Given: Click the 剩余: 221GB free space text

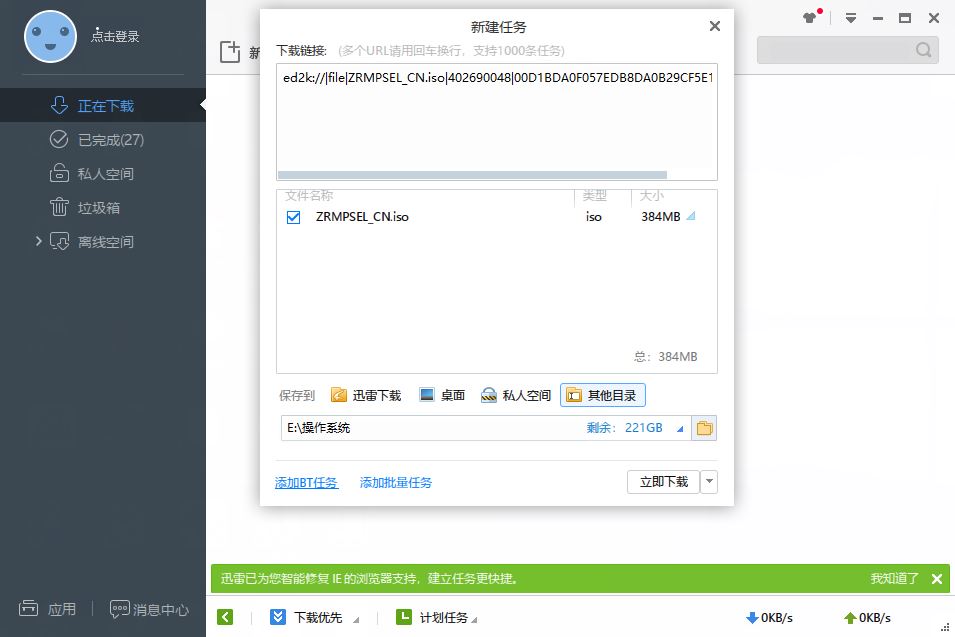Looking at the screenshot, I should tap(624, 428).
